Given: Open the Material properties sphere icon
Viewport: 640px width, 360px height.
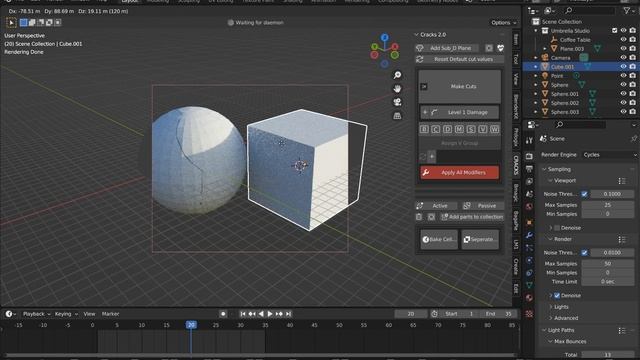Looking at the screenshot, I should pos(529,298).
